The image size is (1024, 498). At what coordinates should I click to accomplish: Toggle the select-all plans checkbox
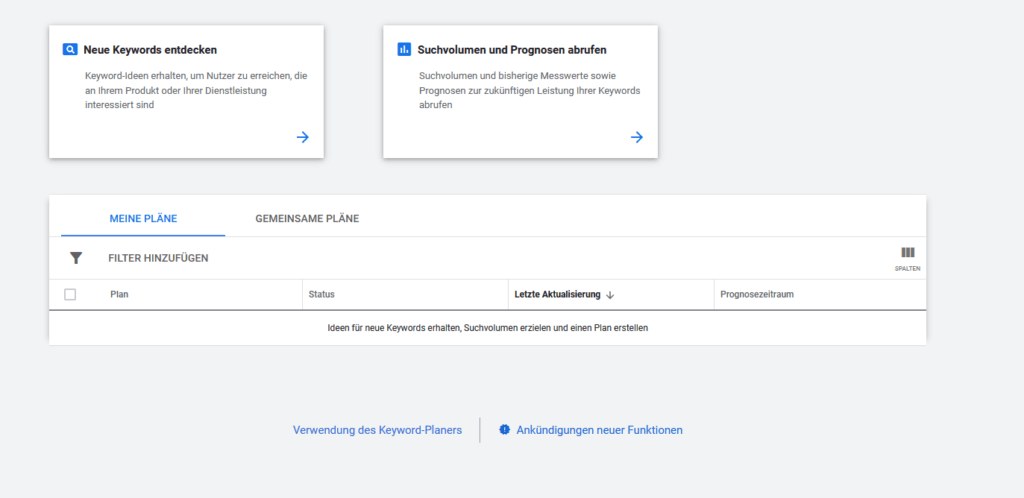click(x=70, y=295)
